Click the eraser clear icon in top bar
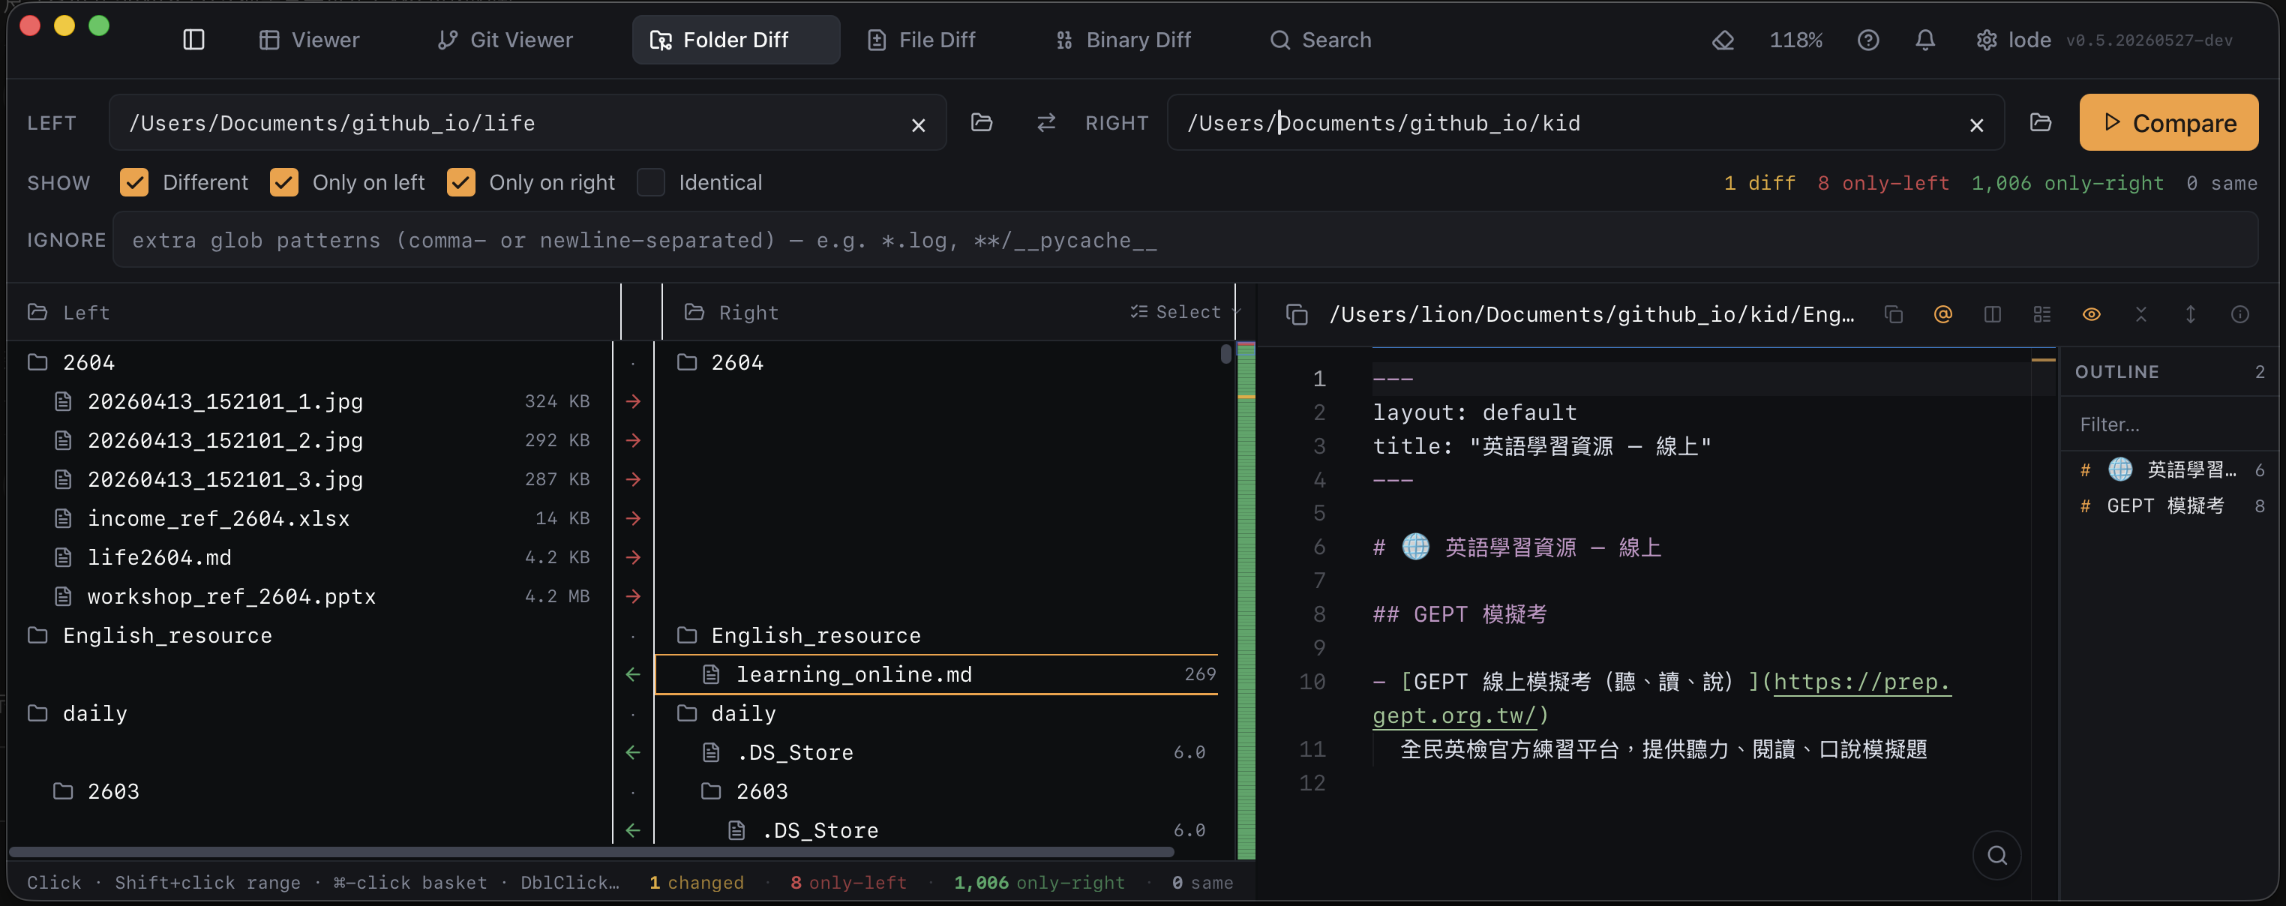 pyautogui.click(x=1723, y=40)
